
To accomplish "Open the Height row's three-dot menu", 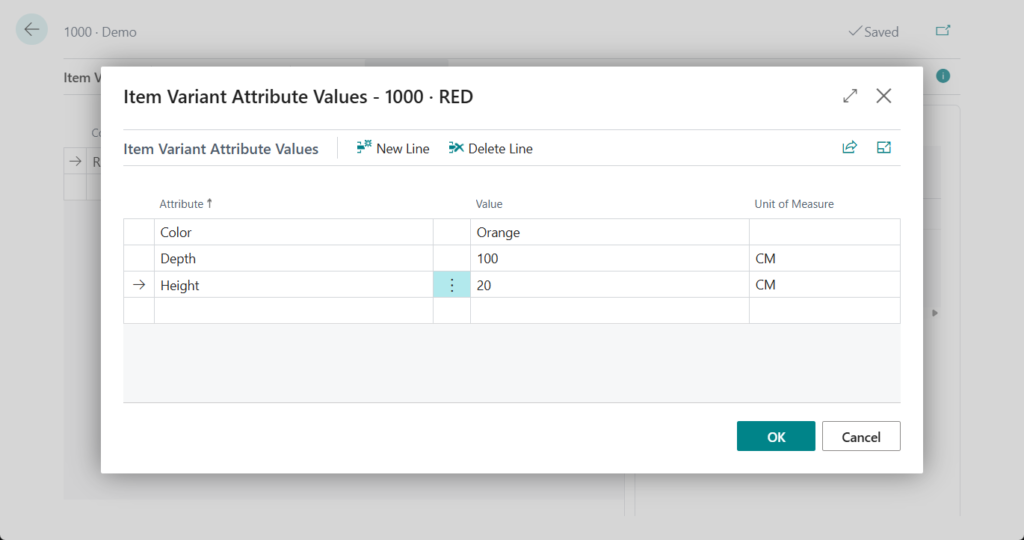I will (451, 285).
